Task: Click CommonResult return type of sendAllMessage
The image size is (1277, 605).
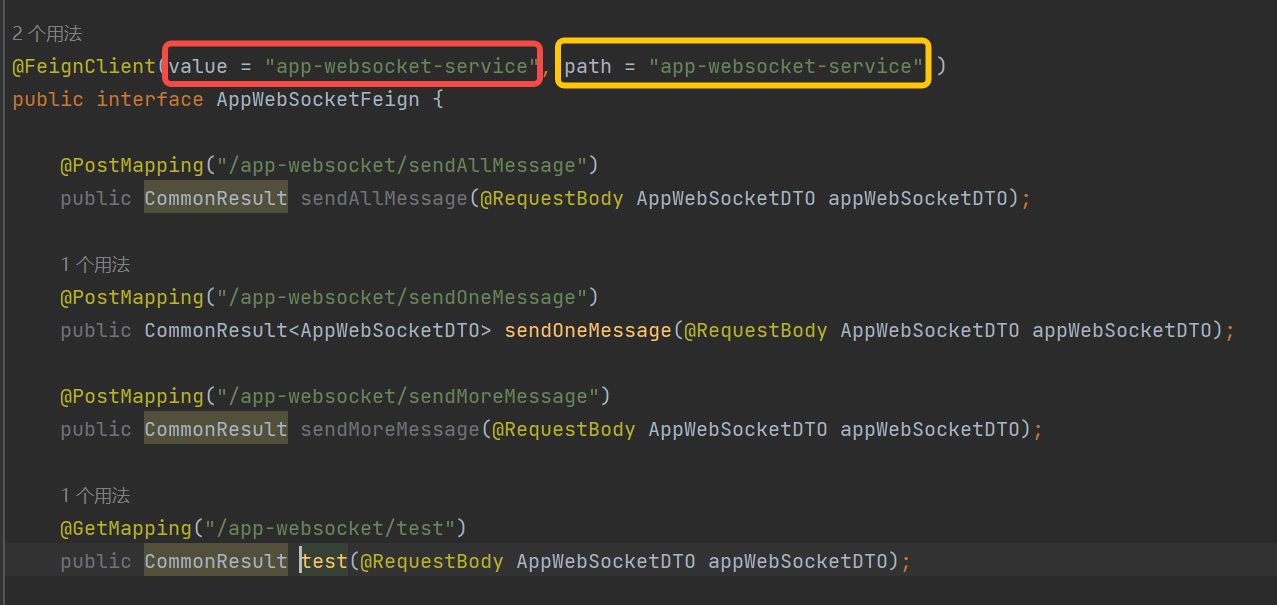Action: click(216, 198)
